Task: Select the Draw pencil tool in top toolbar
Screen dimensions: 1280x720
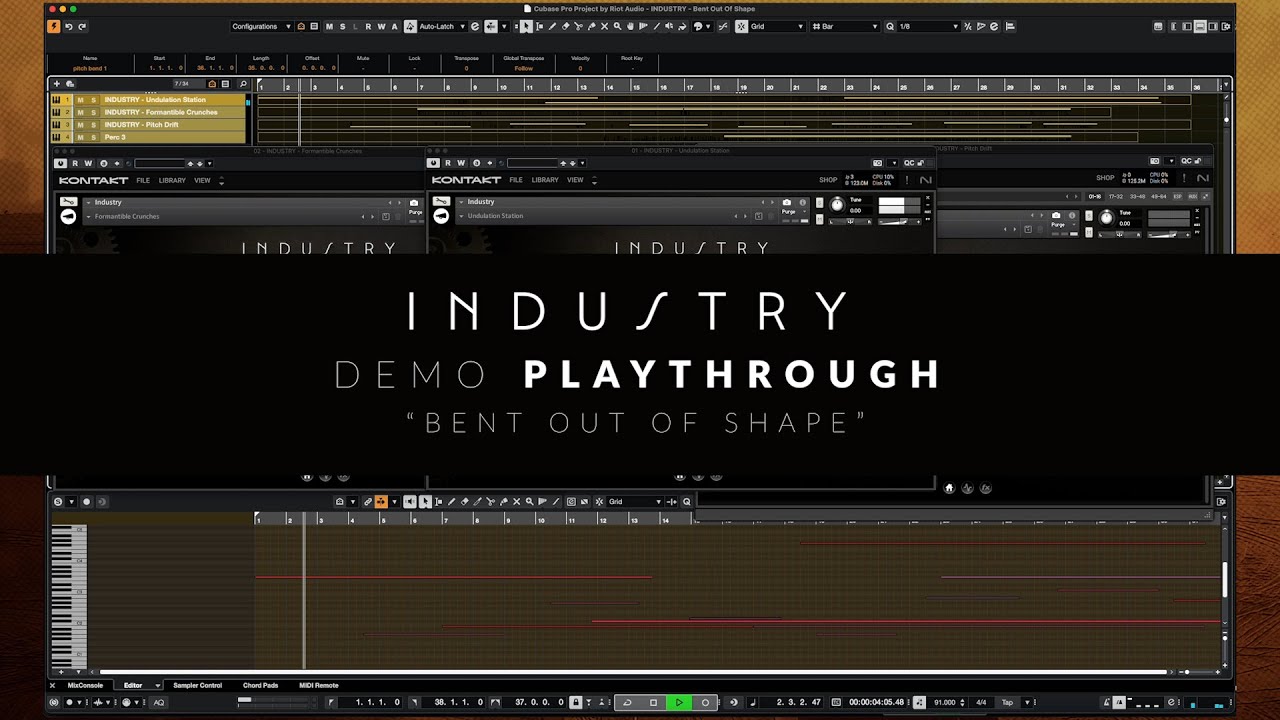Action: (x=553, y=26)
